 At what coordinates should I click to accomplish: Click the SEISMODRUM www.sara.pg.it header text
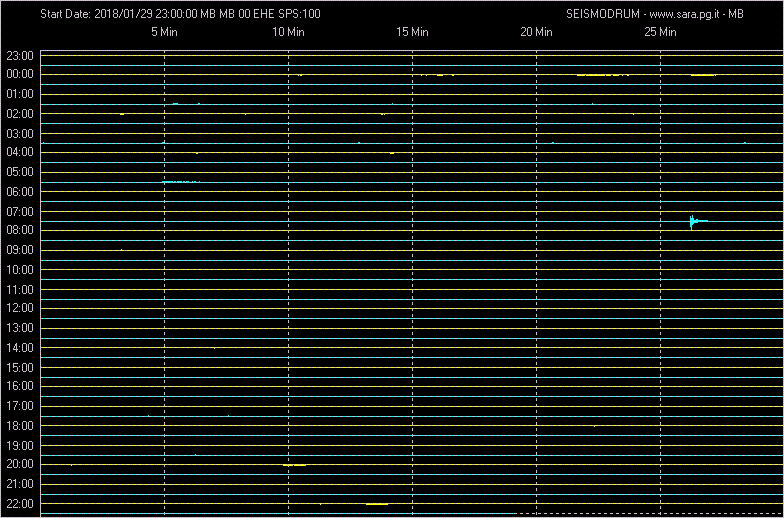coord(654,14)
